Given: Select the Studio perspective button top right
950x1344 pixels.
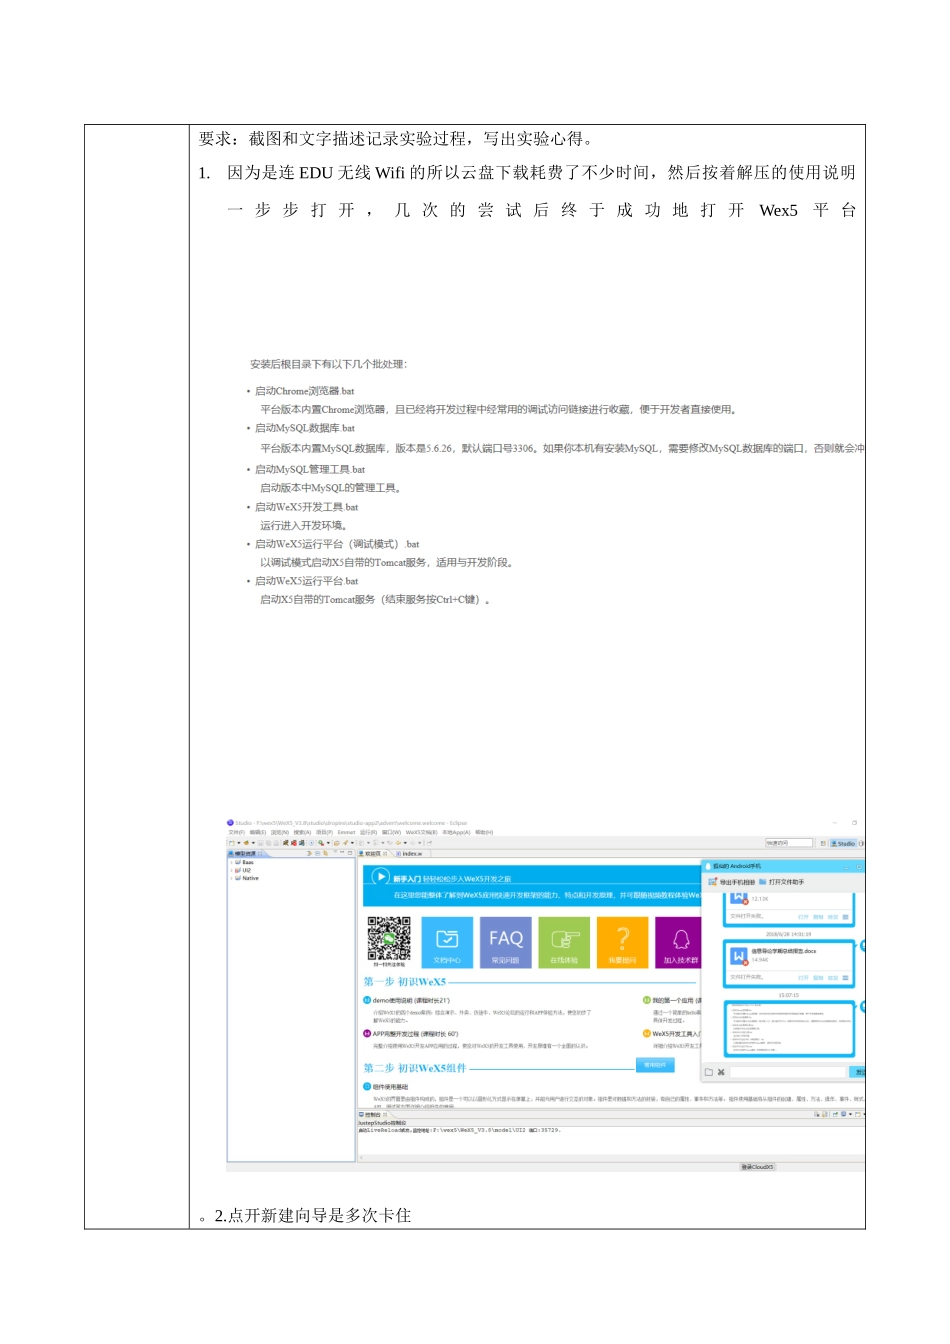Looking at the screenshot, I should (844, 844).
